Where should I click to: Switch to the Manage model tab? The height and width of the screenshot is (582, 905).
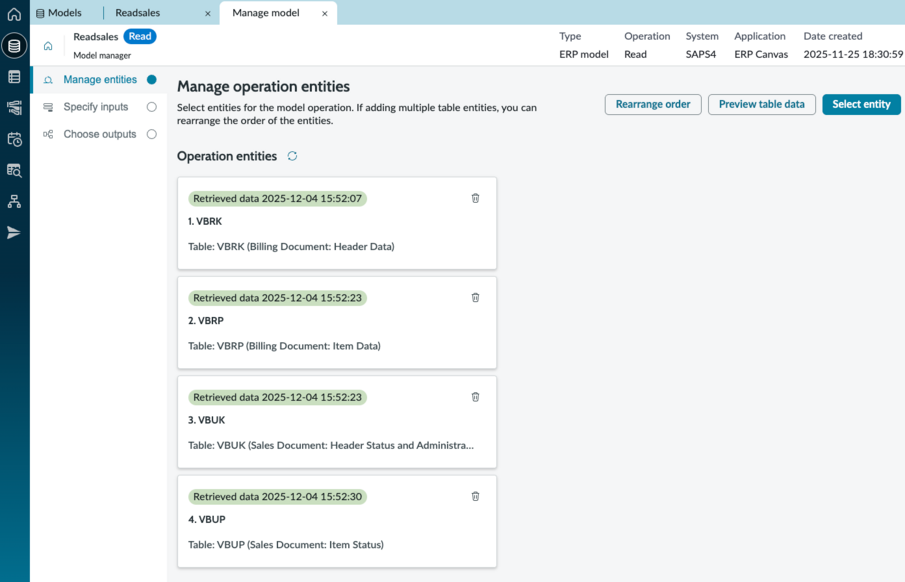point(265,13)
